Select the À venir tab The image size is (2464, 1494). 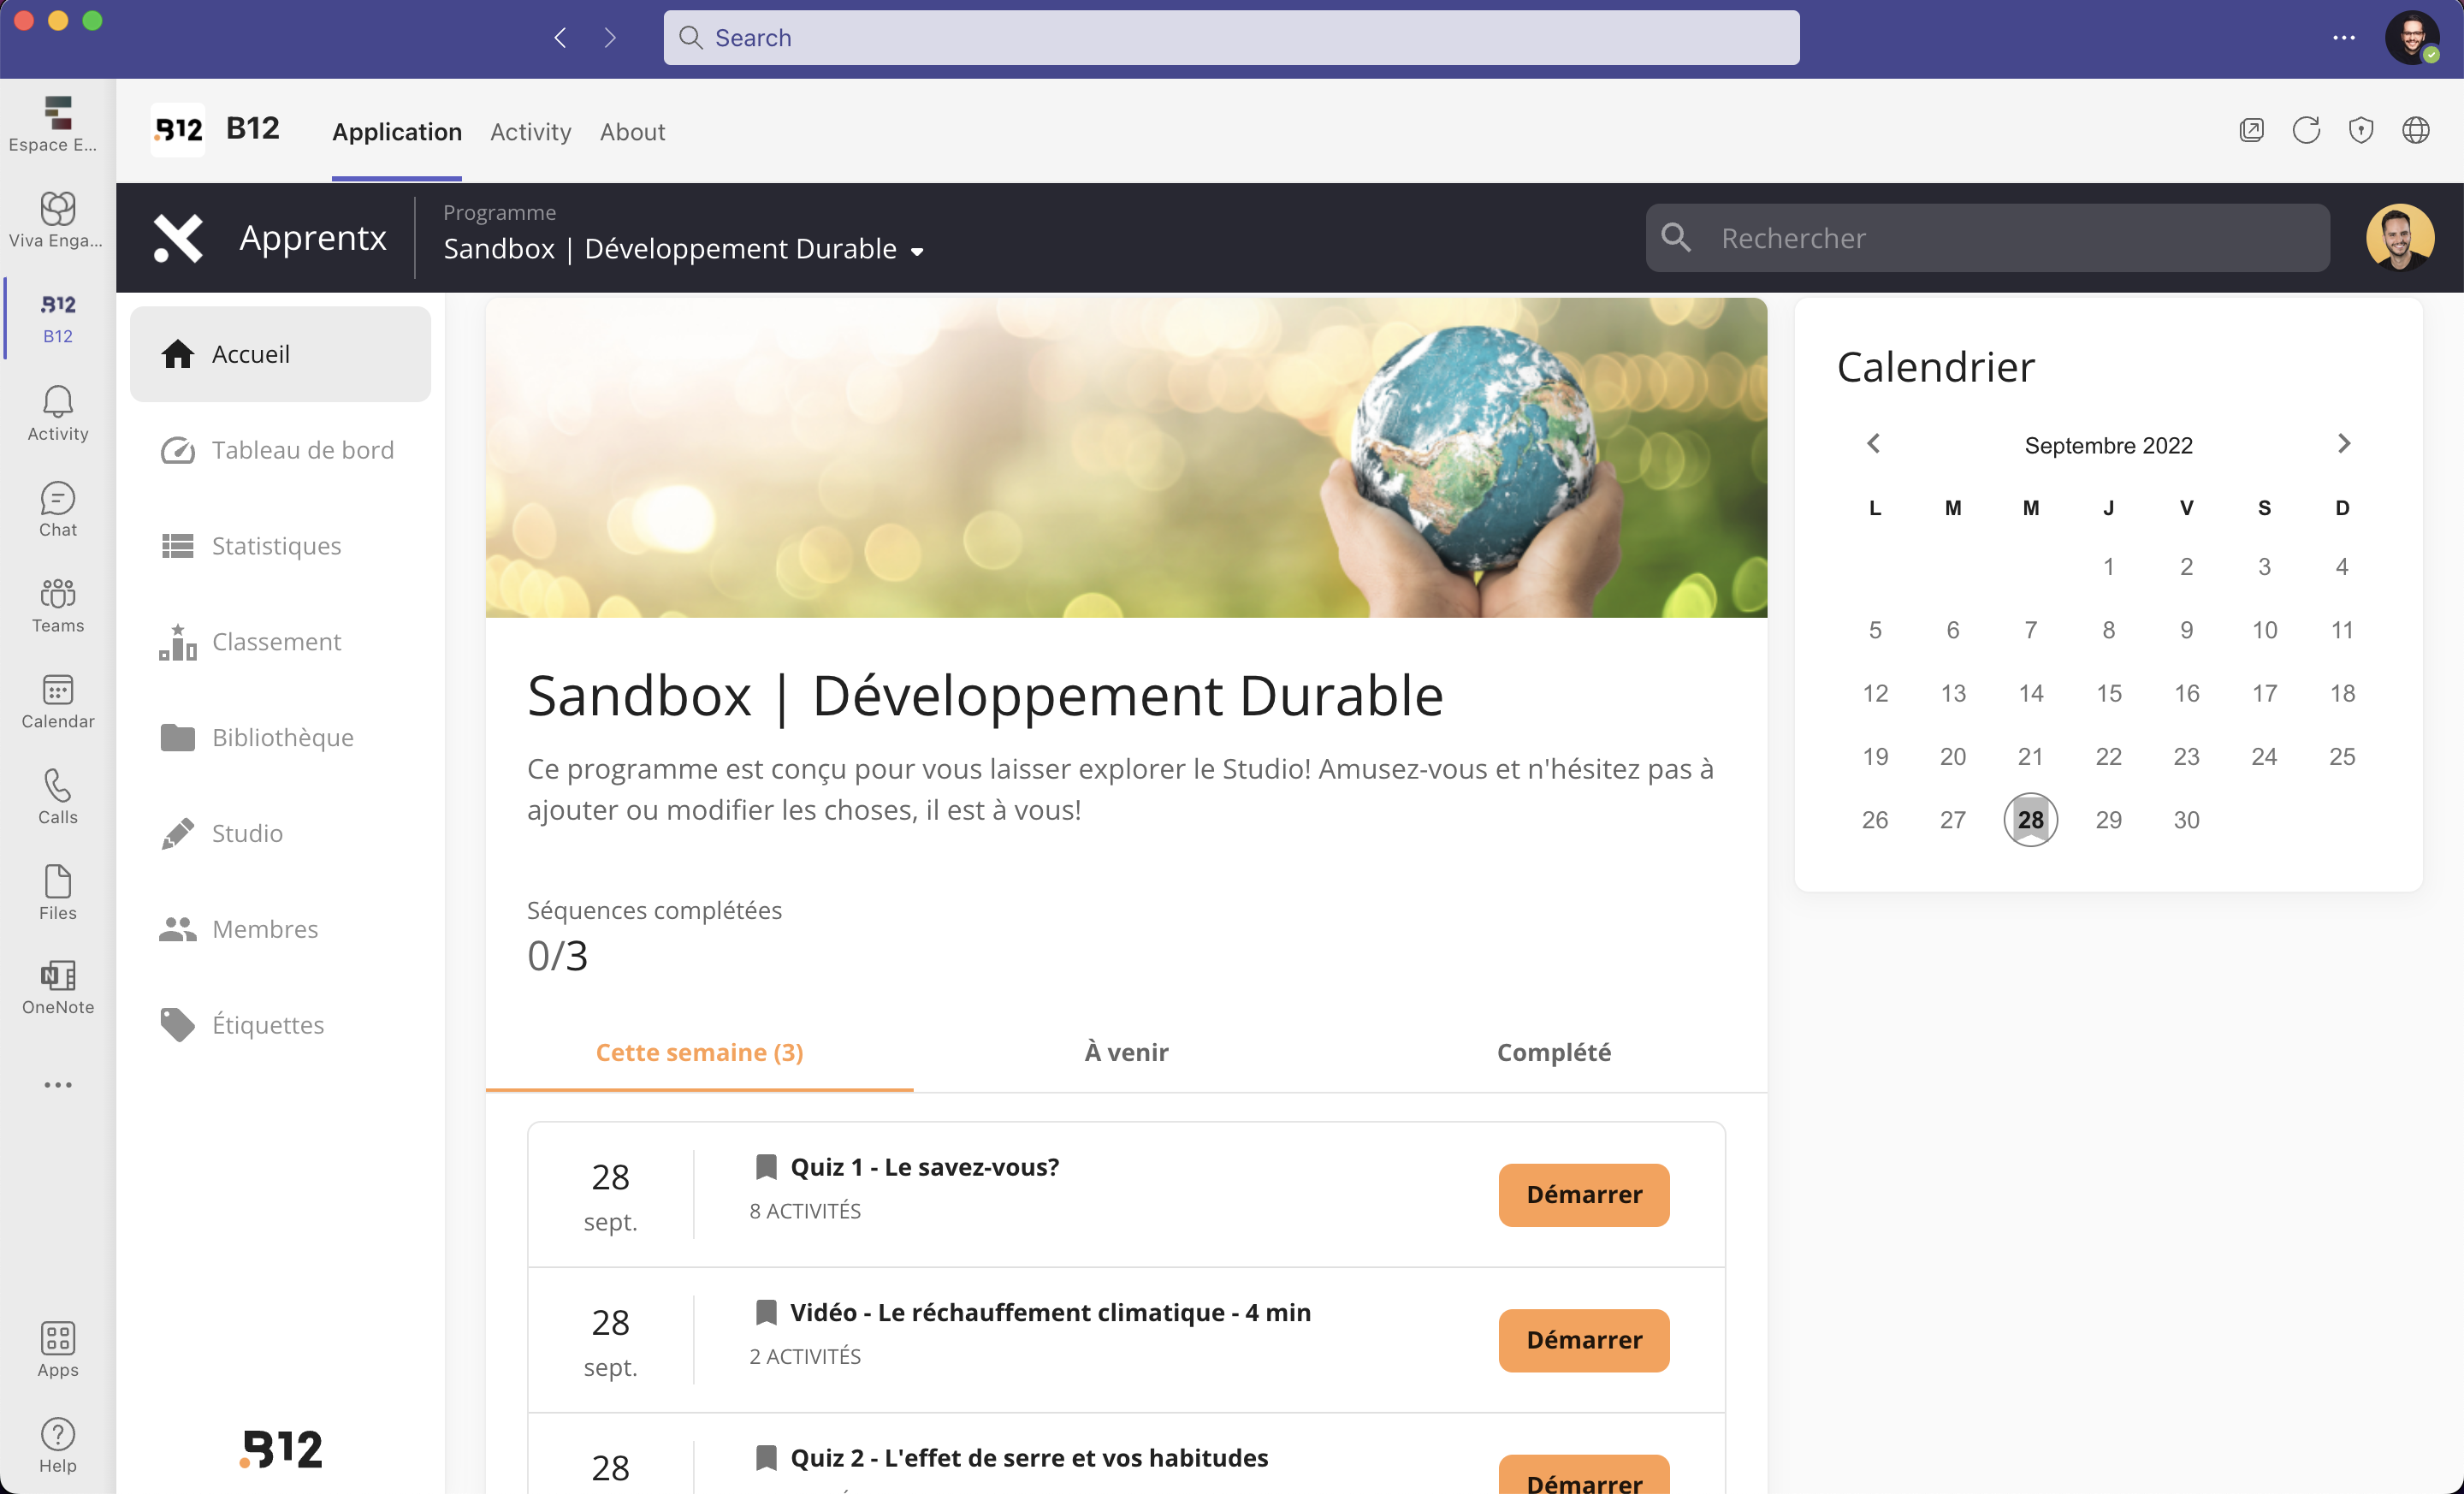coord(1126,1052)
